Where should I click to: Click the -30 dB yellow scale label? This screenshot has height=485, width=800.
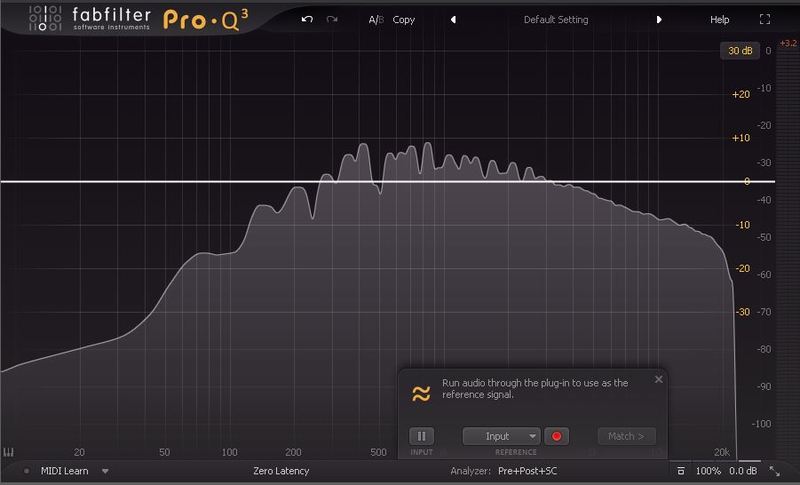(743, 312)
